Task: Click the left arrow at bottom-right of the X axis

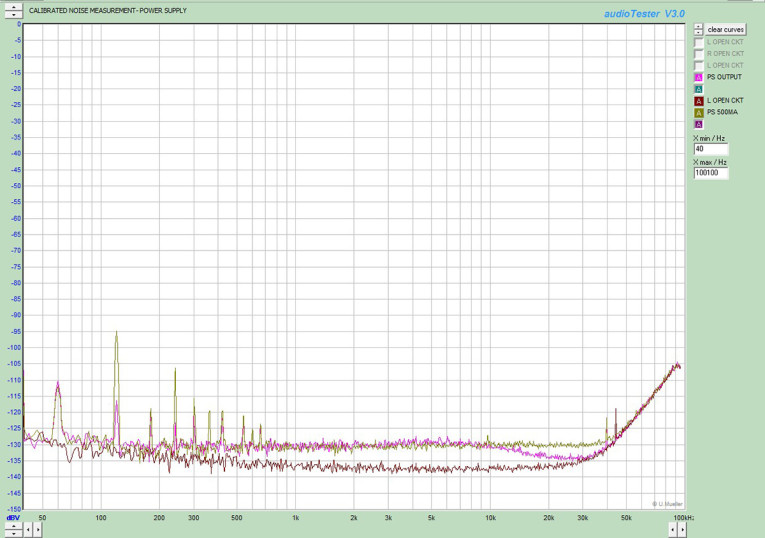Action: (x=672, y=529)
